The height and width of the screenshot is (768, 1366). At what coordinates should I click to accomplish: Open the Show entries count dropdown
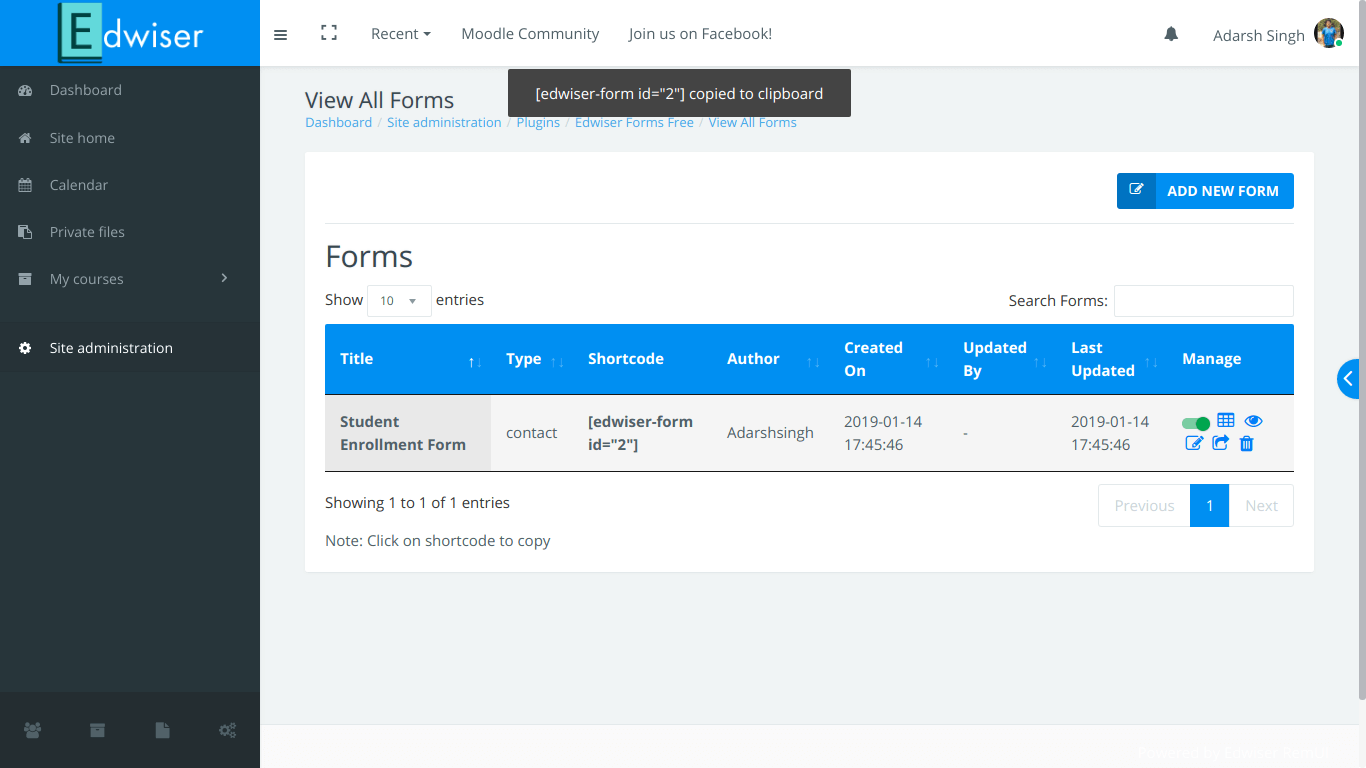pyautogui.click(x=399, y=301)
